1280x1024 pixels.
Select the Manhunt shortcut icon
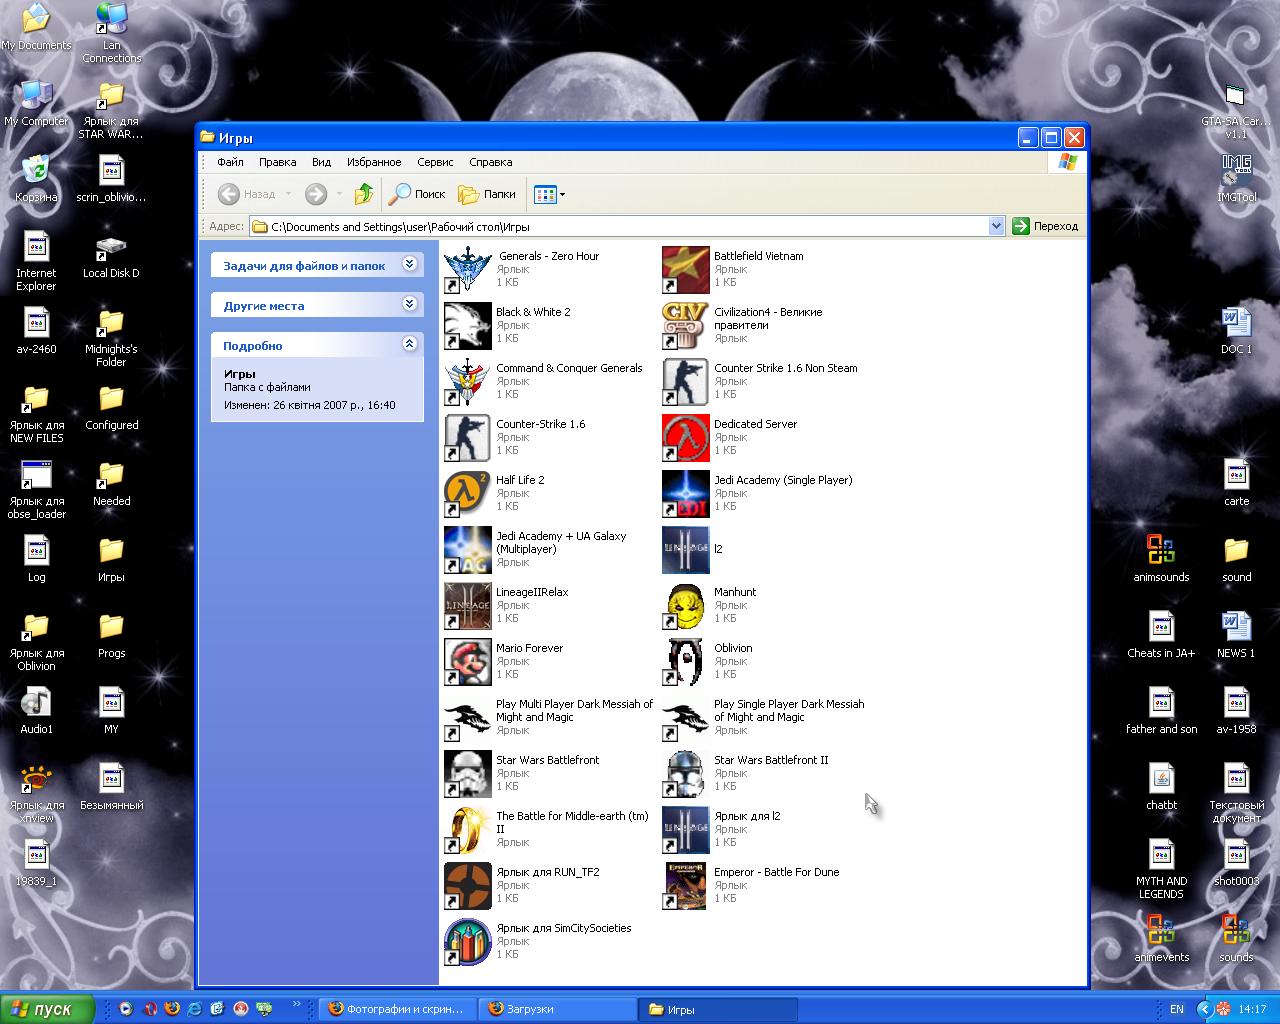point(686,606)
